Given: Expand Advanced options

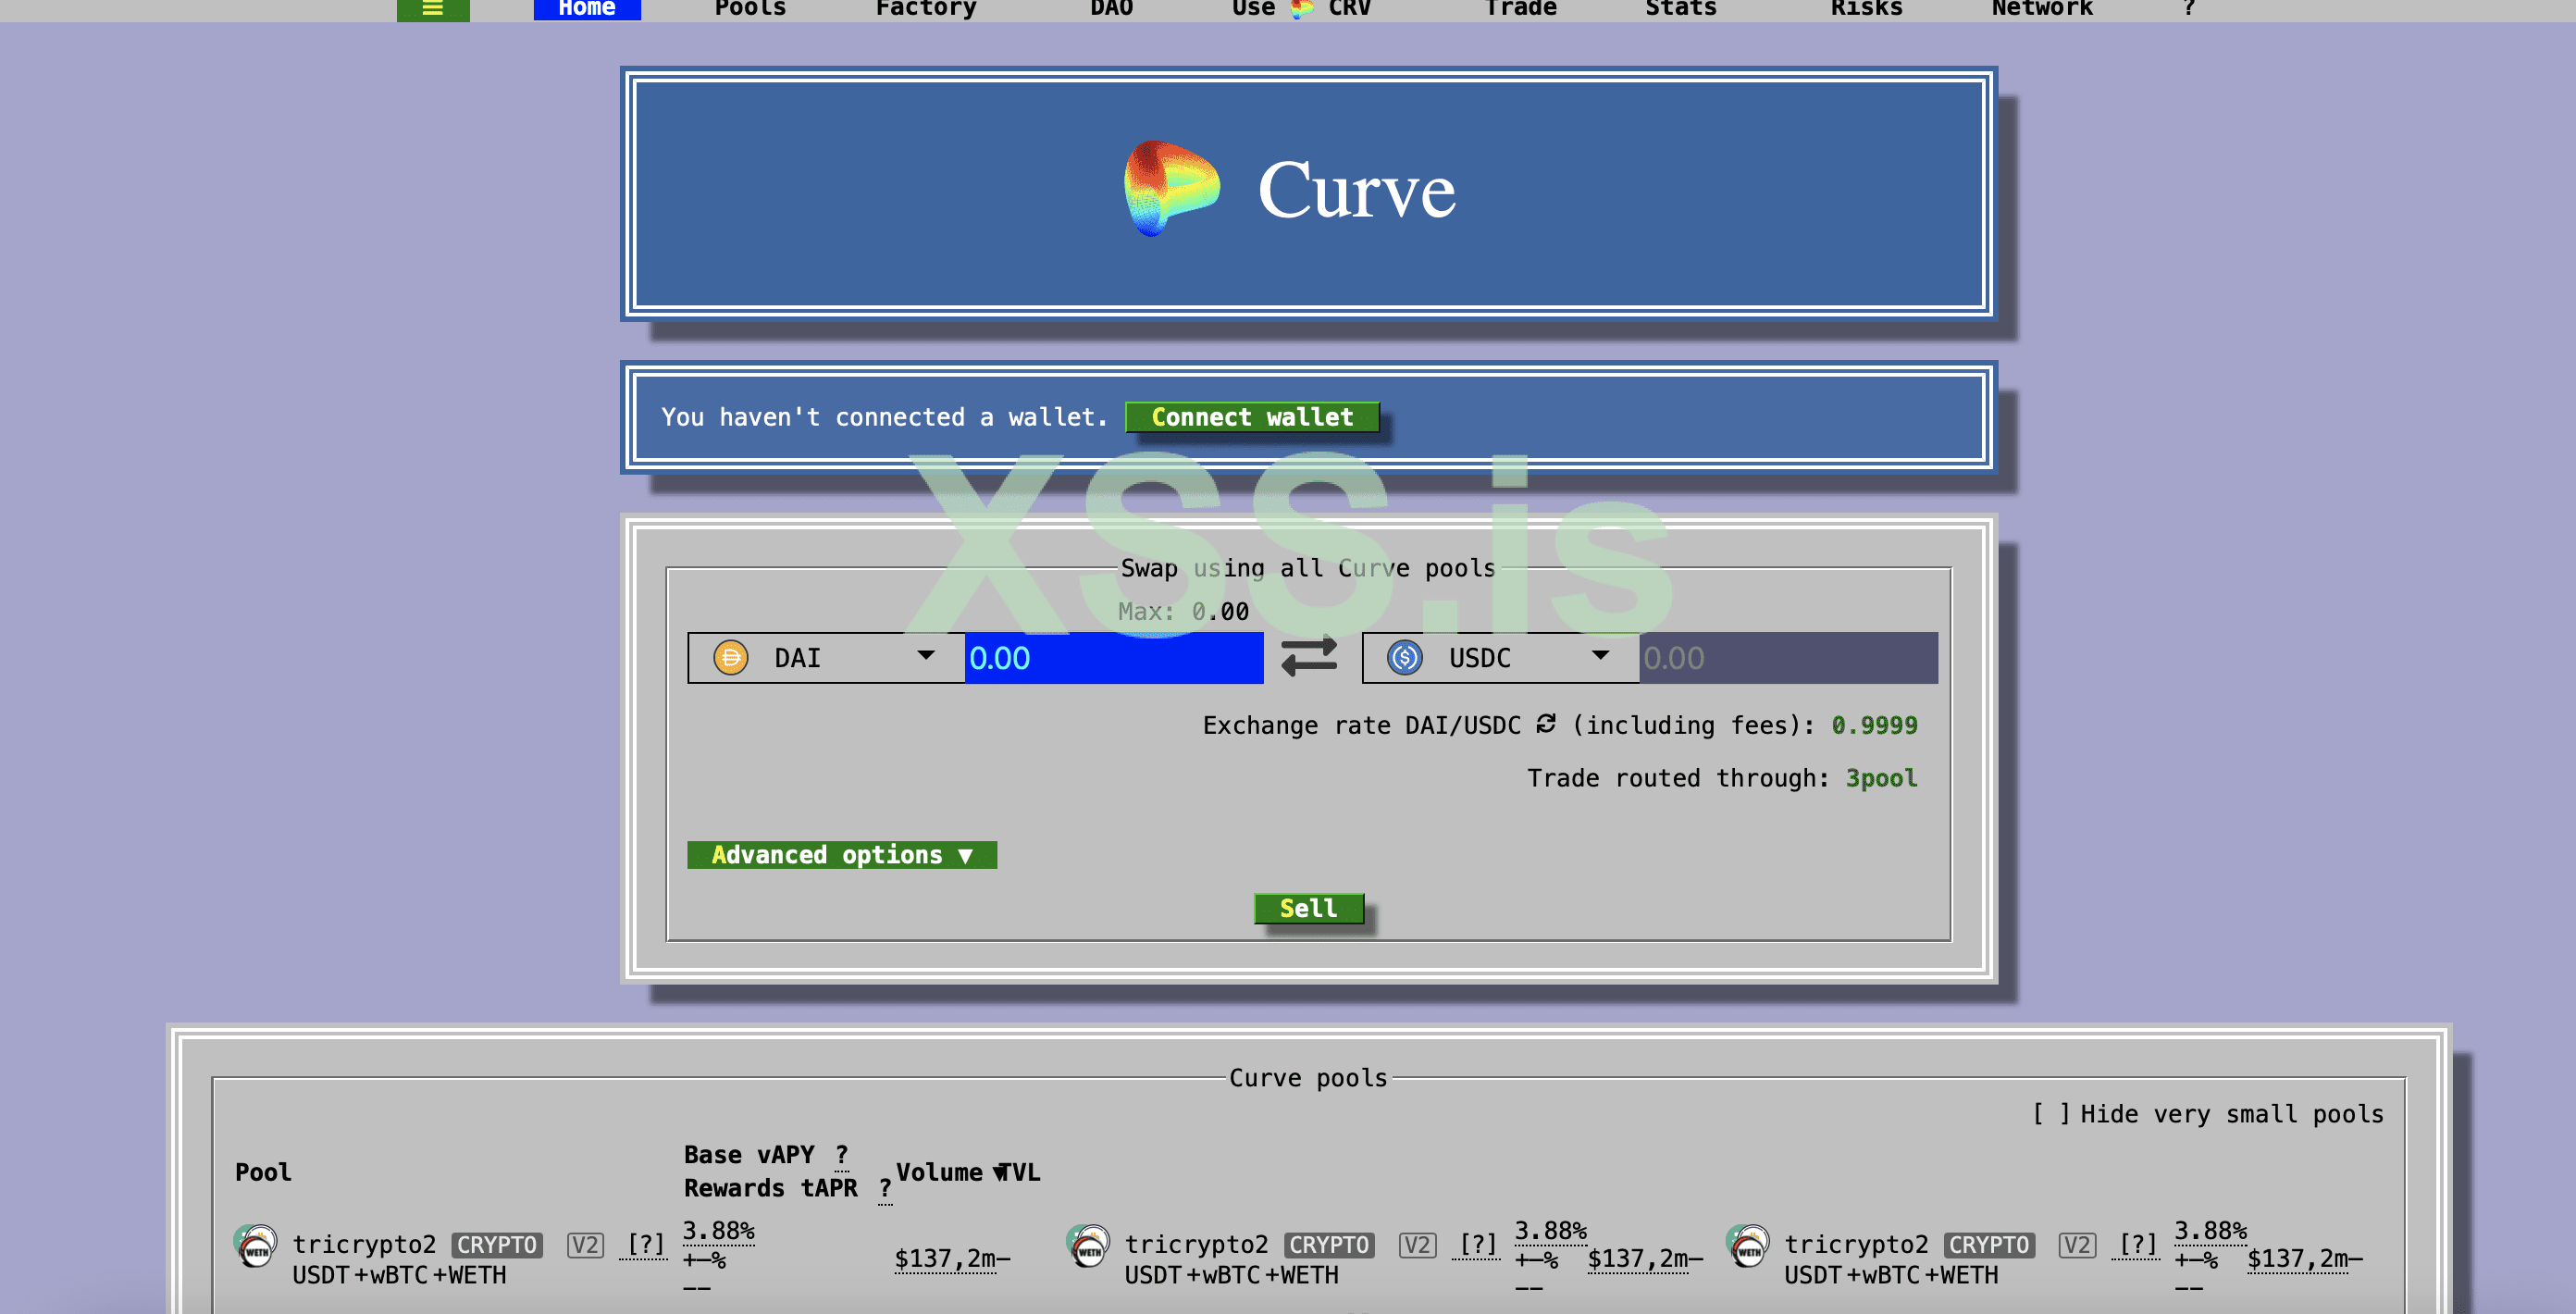Looking at the screenshot, I should (x=841, y=855).
